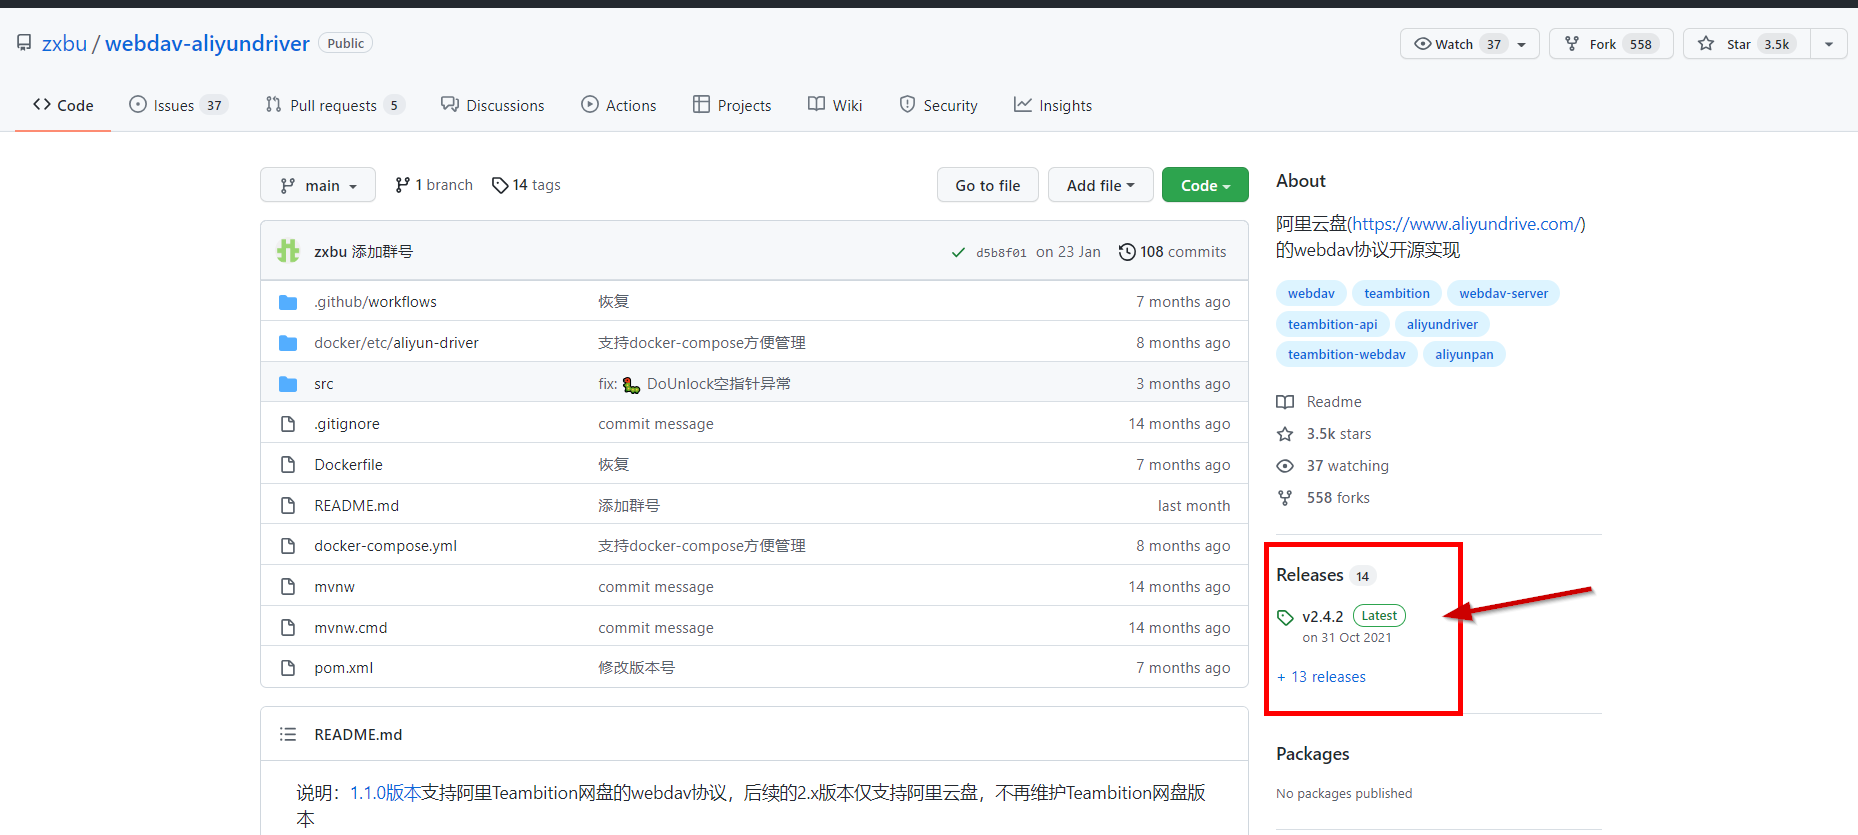Click the file icon next to .gitignore
Viewport: 1858px width, 835px height.
(288, 424)
